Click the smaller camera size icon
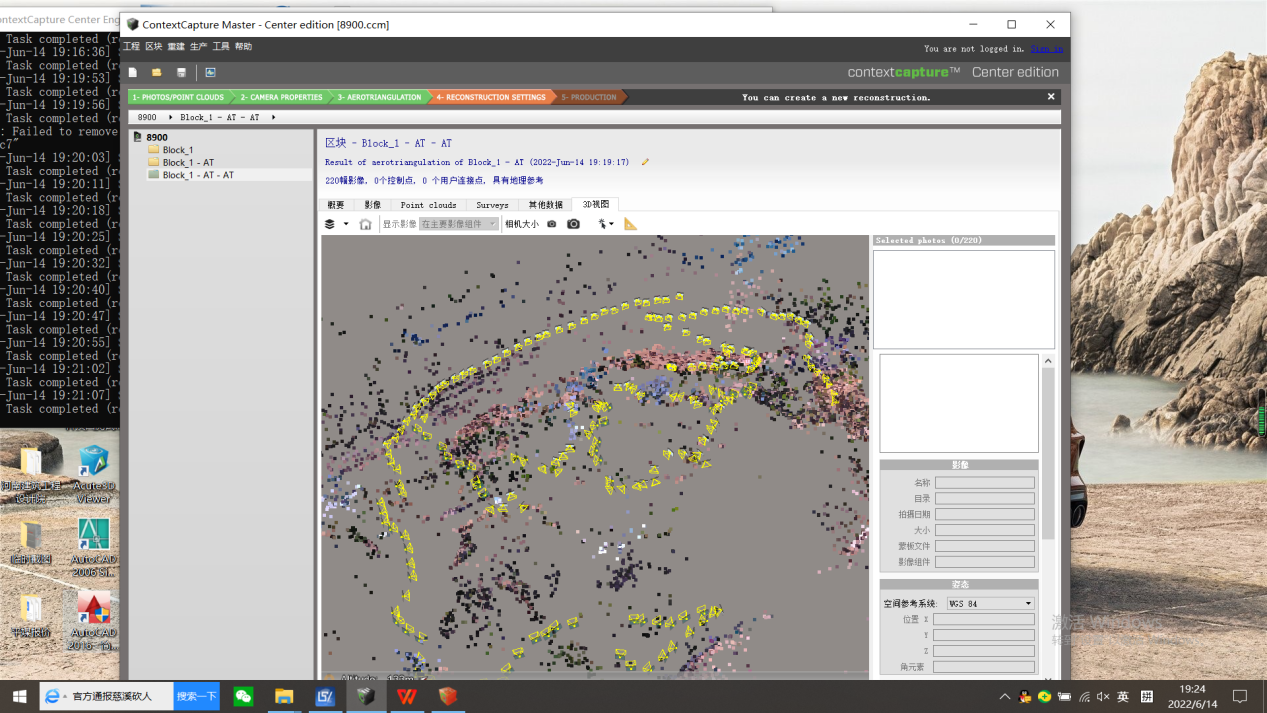 click(x=551, y=224)
